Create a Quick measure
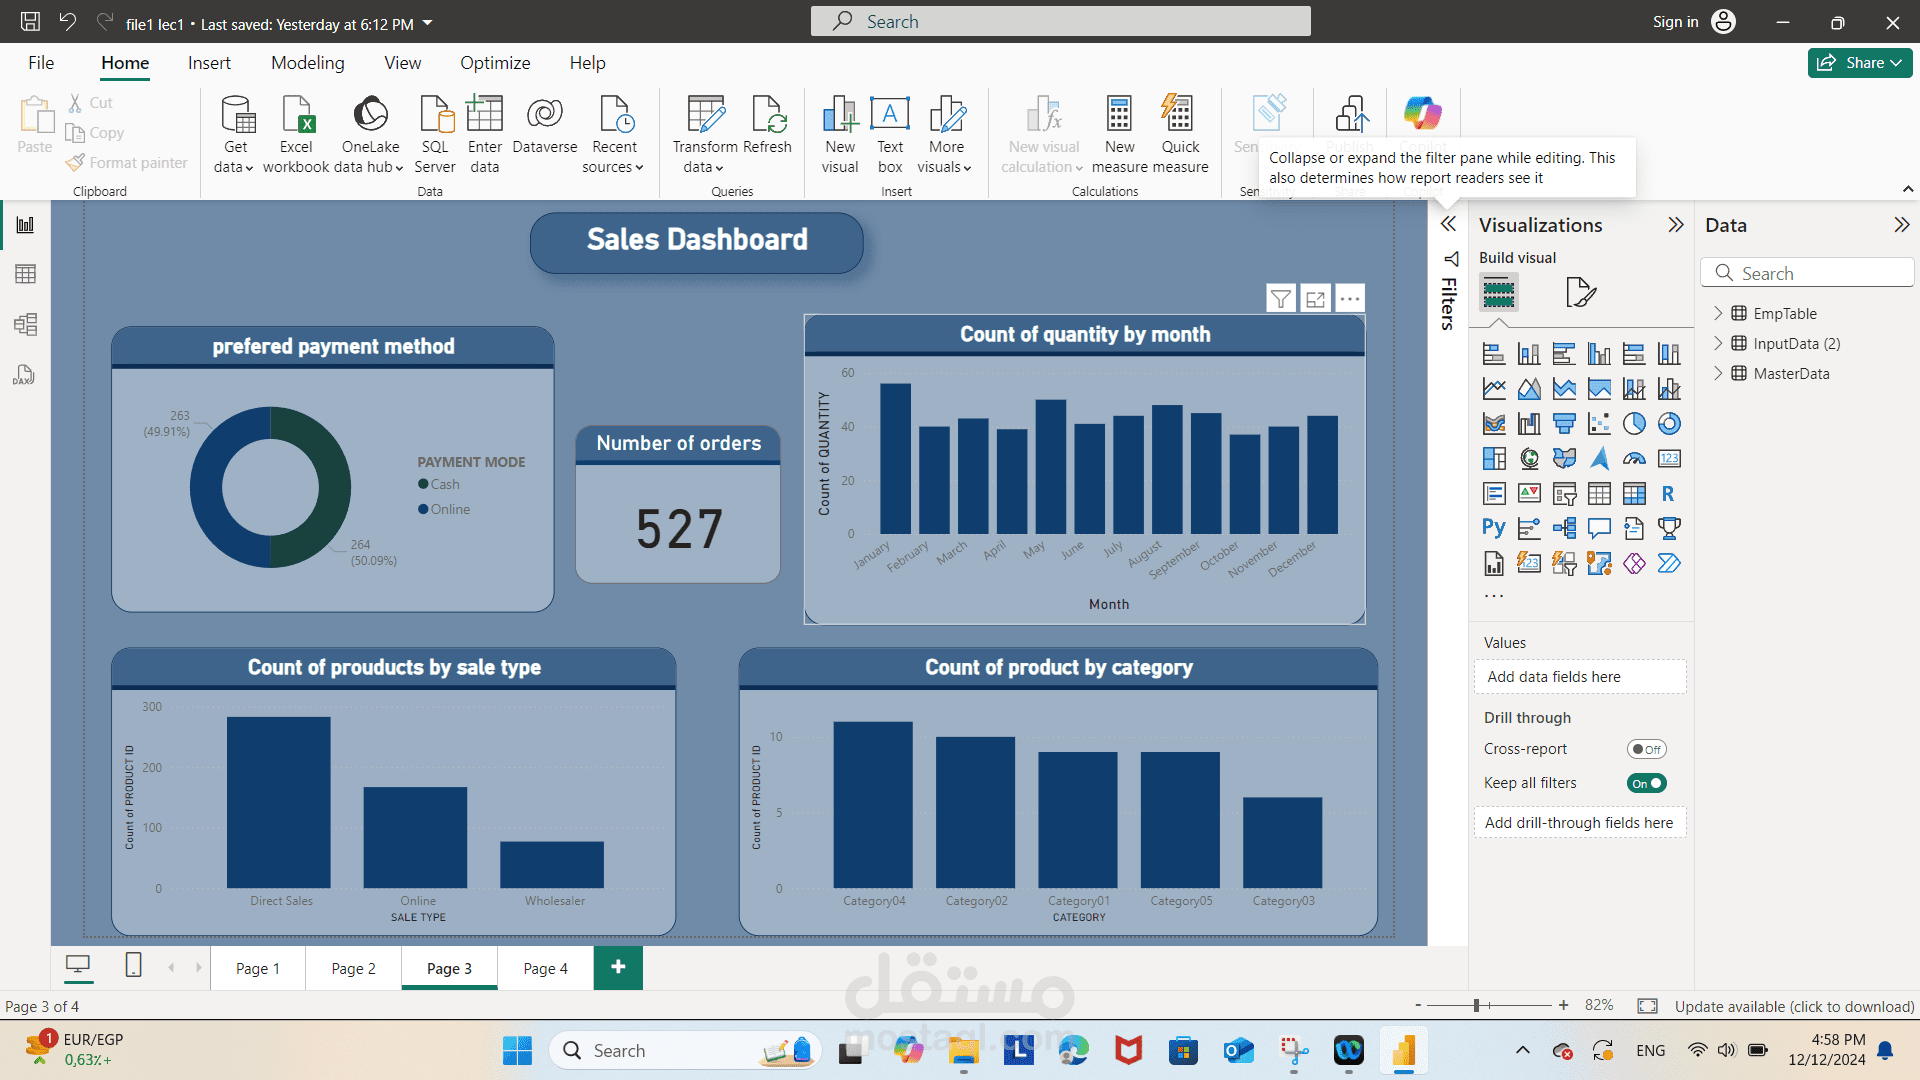 tap(1180, 135)
